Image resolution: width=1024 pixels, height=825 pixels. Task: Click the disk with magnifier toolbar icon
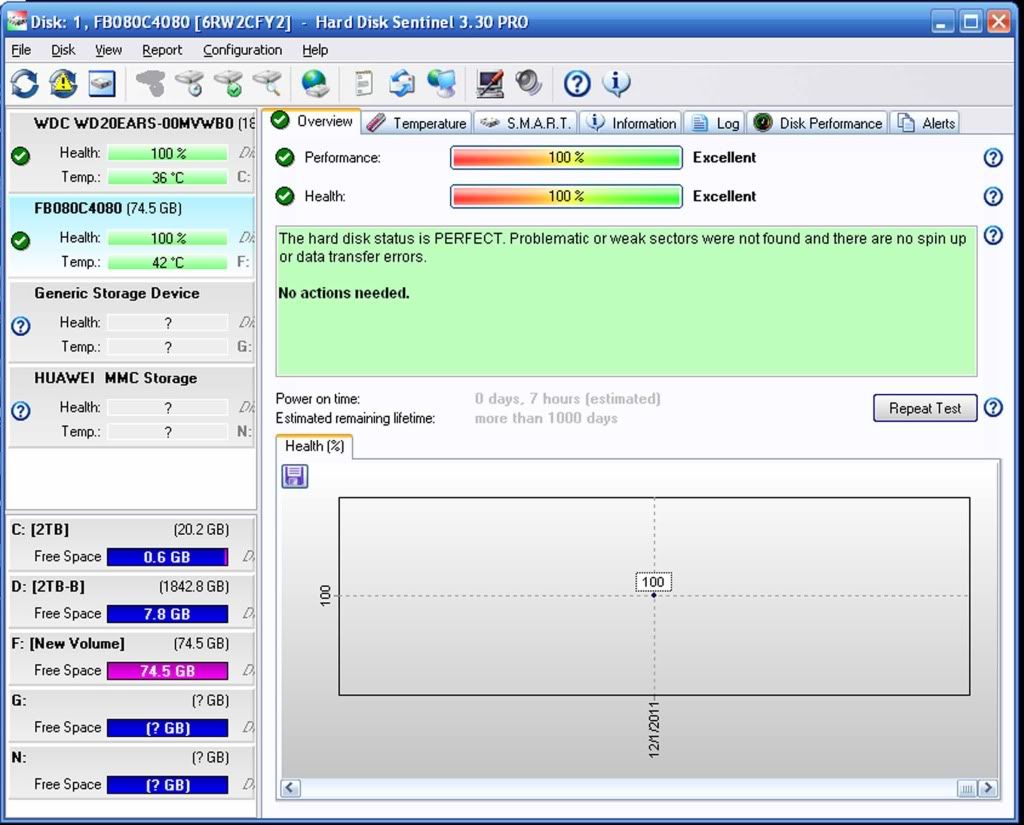click(268, 83)
